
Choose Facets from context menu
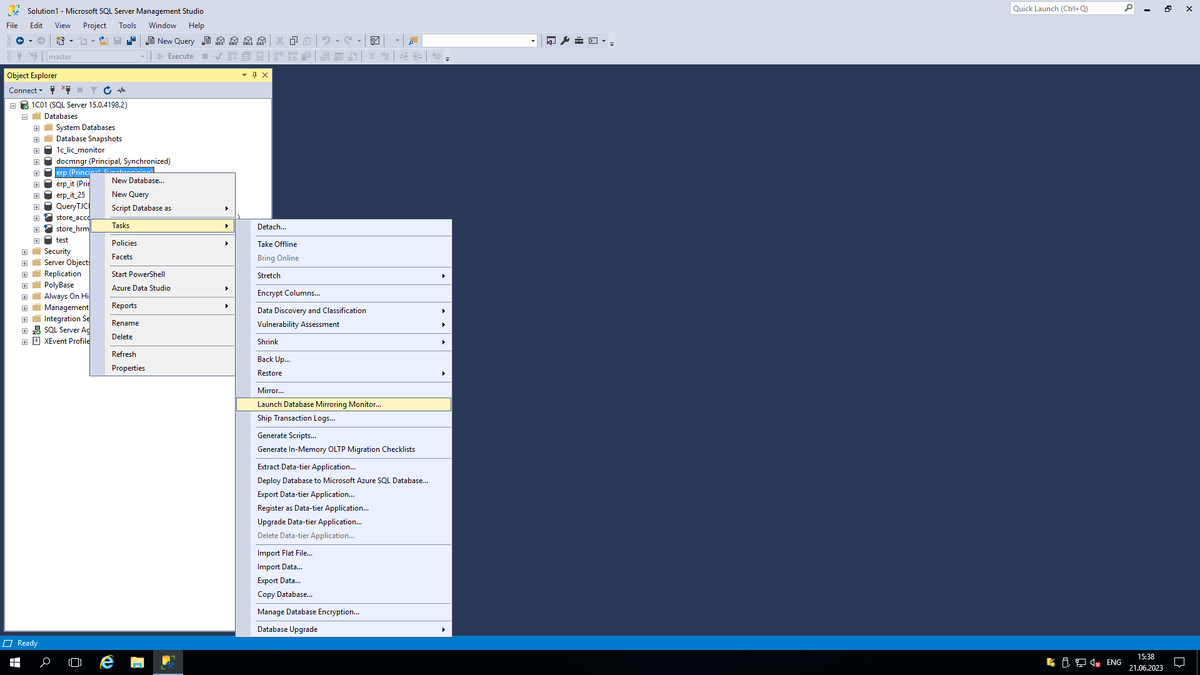pyautogui.click(x=162, y=257)
